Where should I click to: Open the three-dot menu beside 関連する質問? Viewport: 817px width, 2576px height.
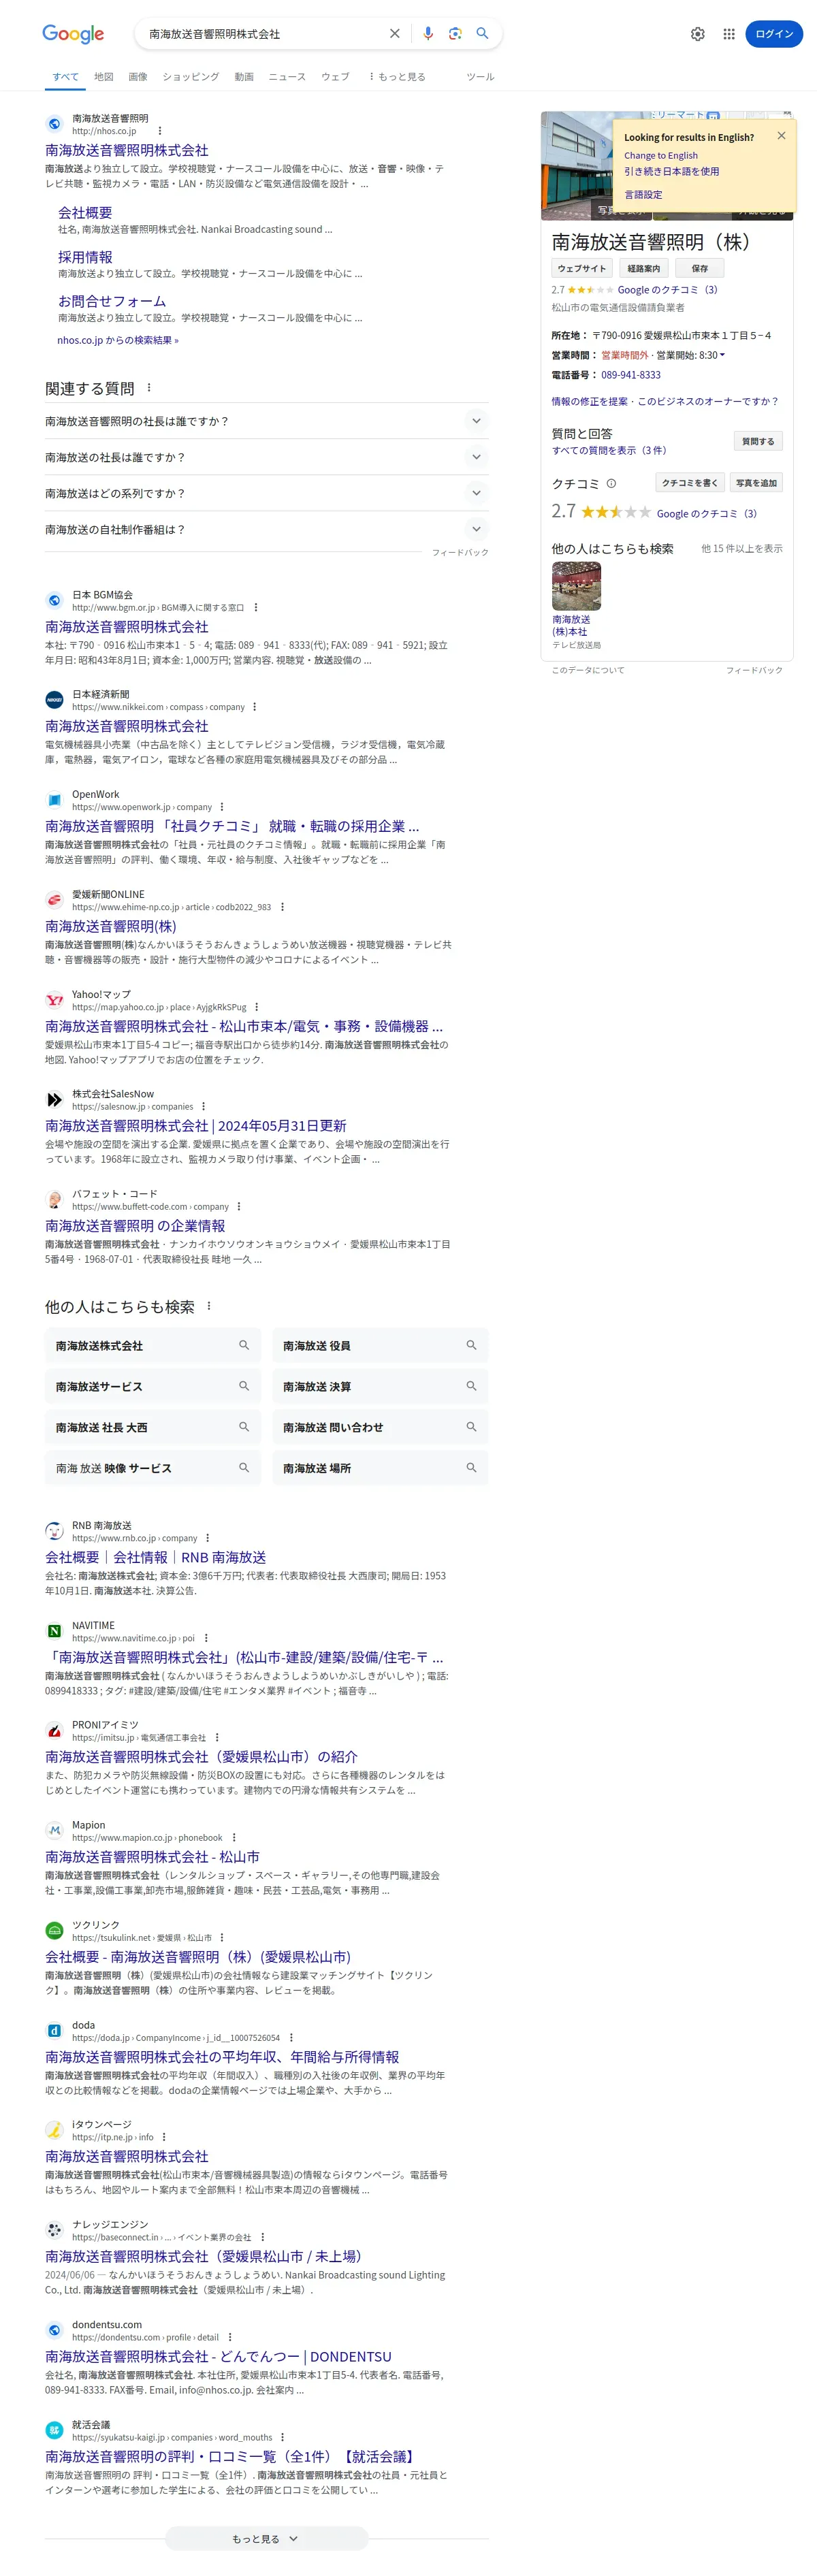pos(149,388)
